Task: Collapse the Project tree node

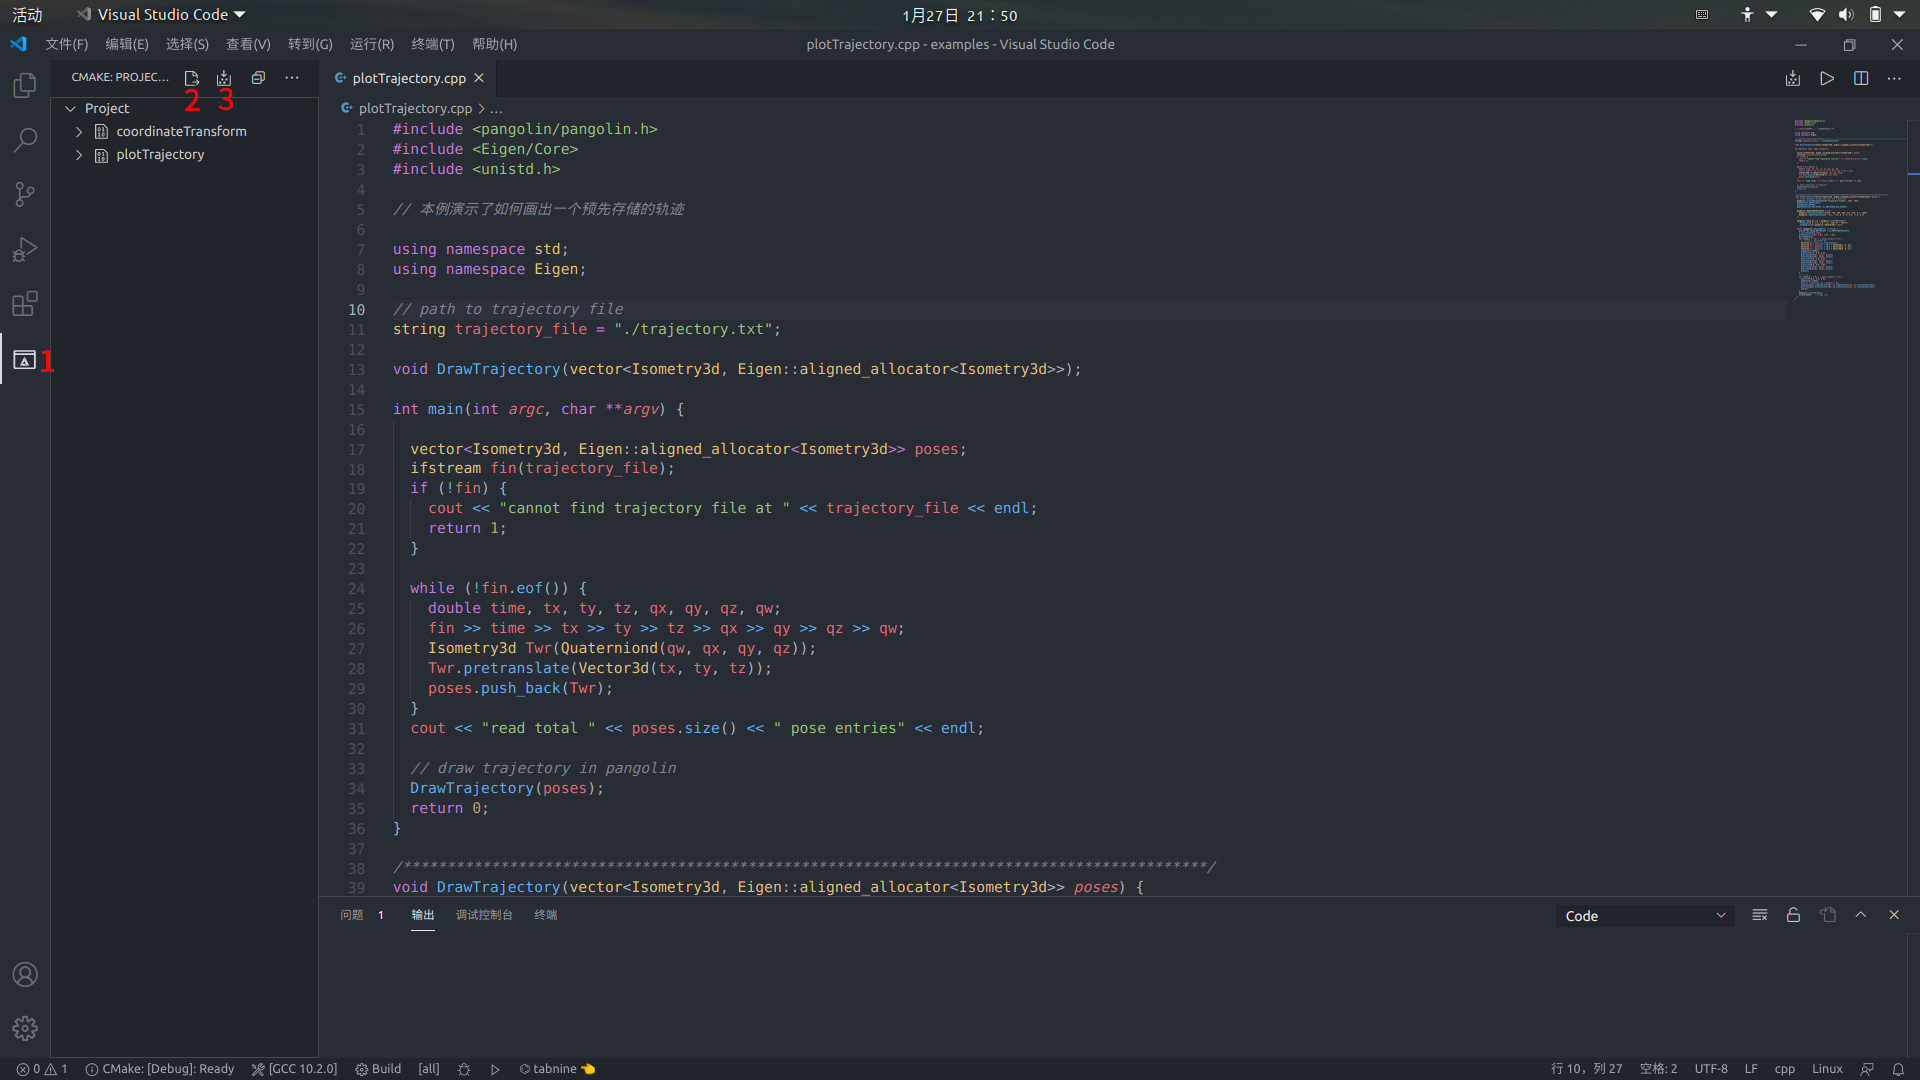Action: (x=71, y=108)
